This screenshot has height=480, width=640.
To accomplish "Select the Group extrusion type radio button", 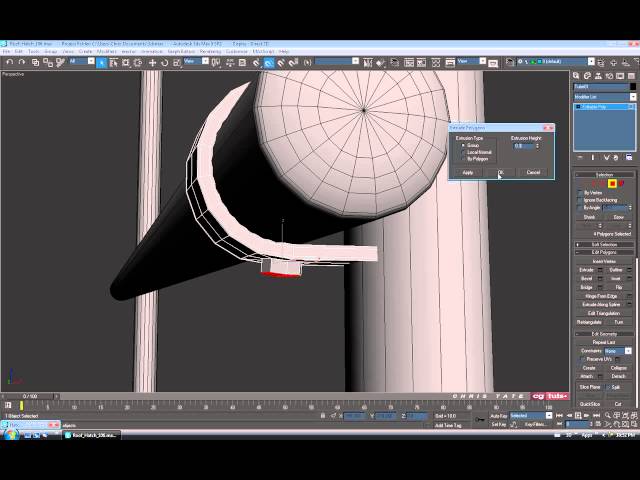I will [x=463, y=146].
